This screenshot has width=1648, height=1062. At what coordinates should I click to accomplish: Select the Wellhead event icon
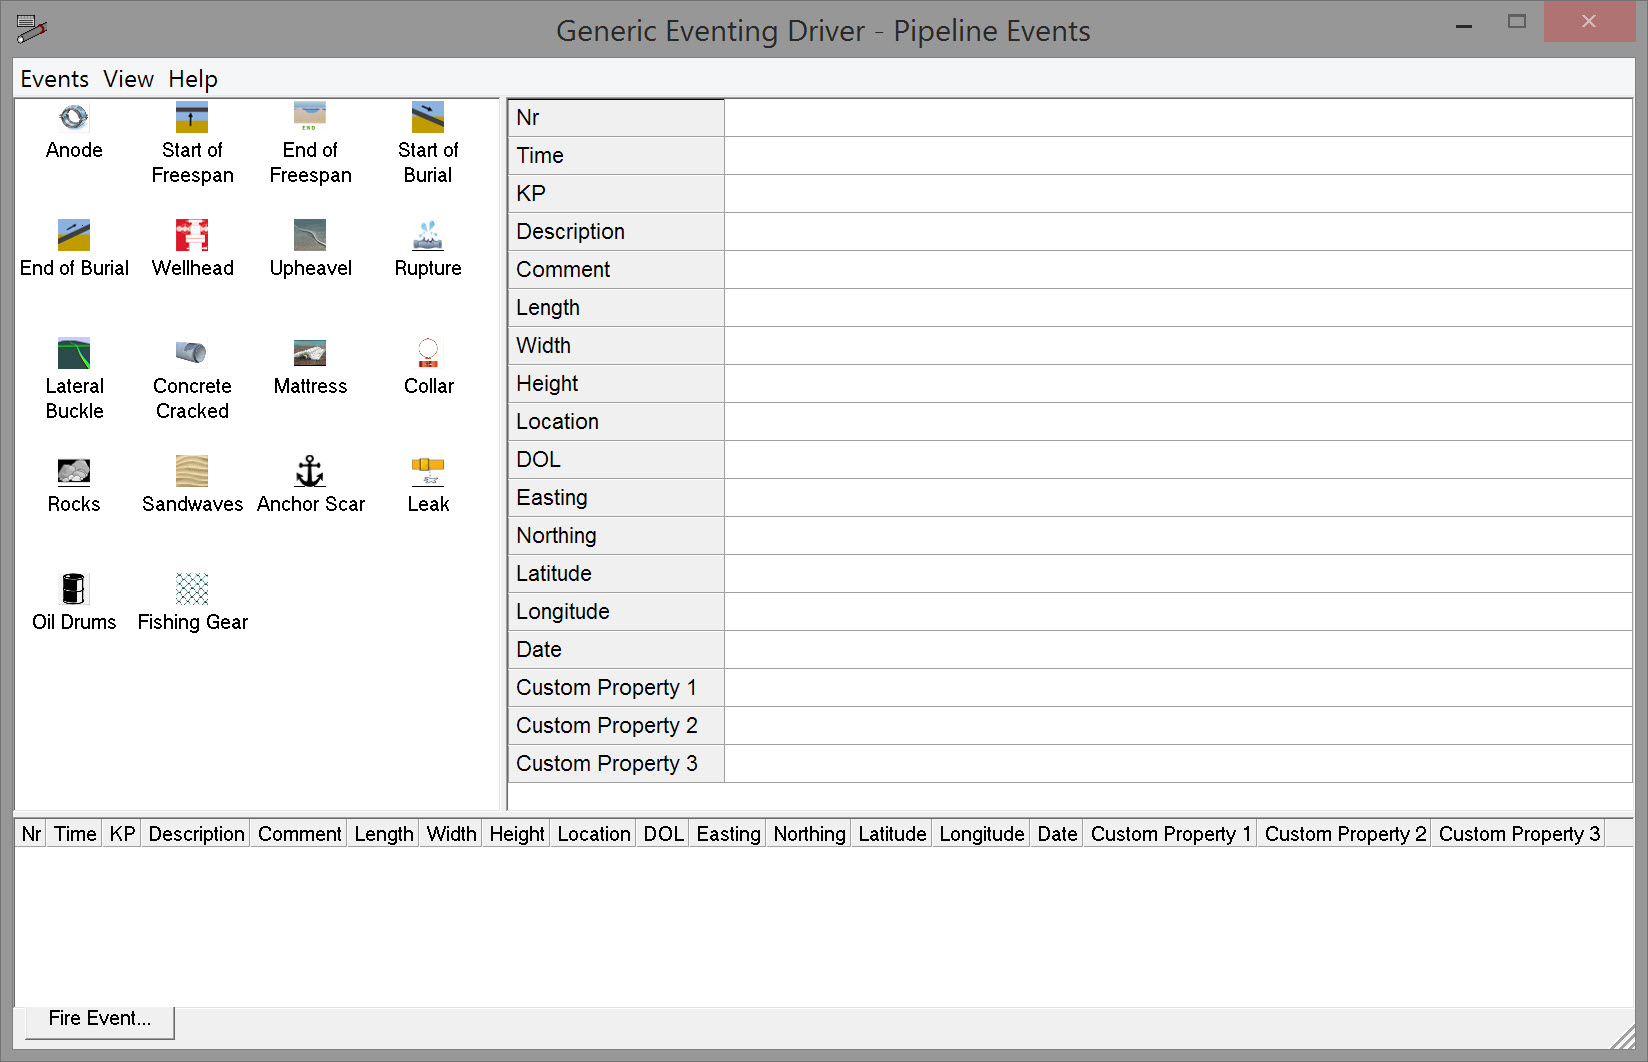(x=192, y=236)
